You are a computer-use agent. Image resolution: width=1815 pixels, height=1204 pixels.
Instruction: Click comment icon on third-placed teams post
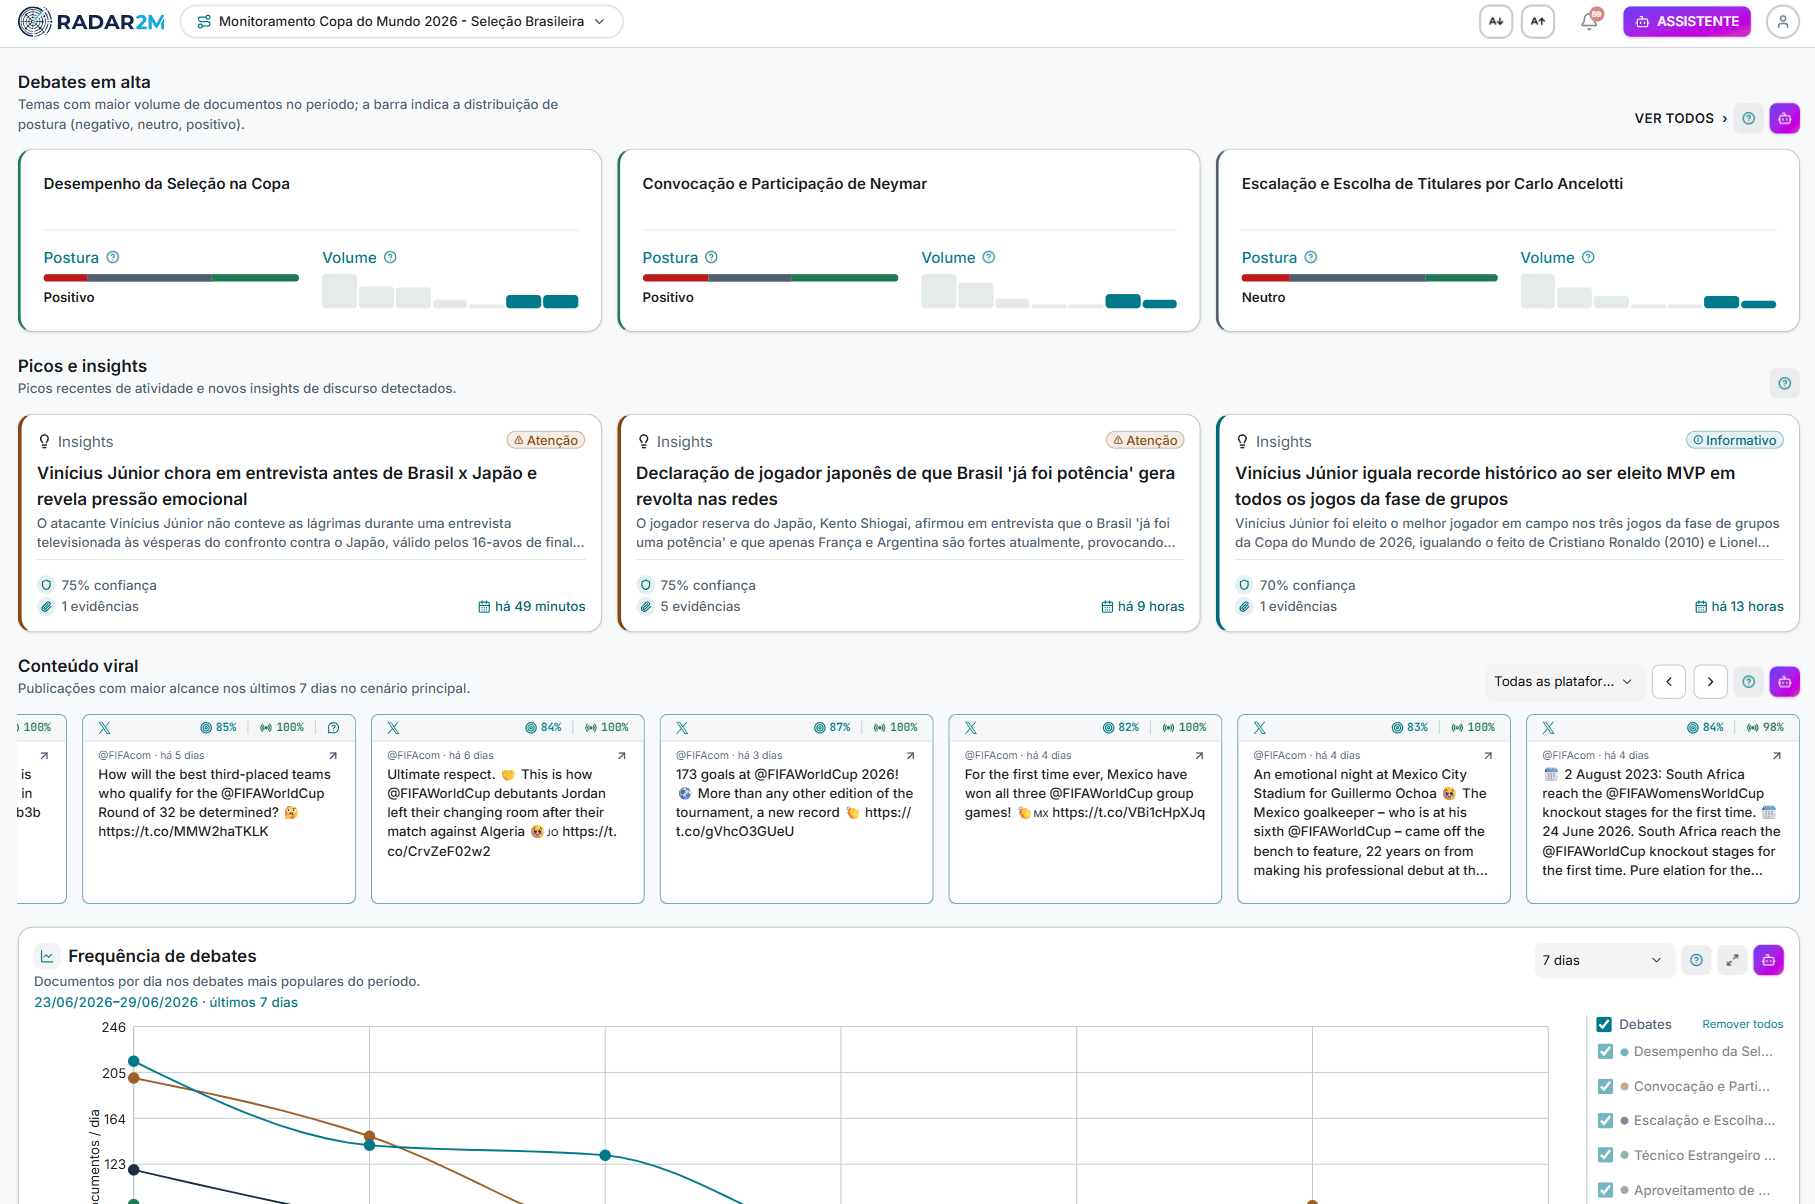click(334, 728)
